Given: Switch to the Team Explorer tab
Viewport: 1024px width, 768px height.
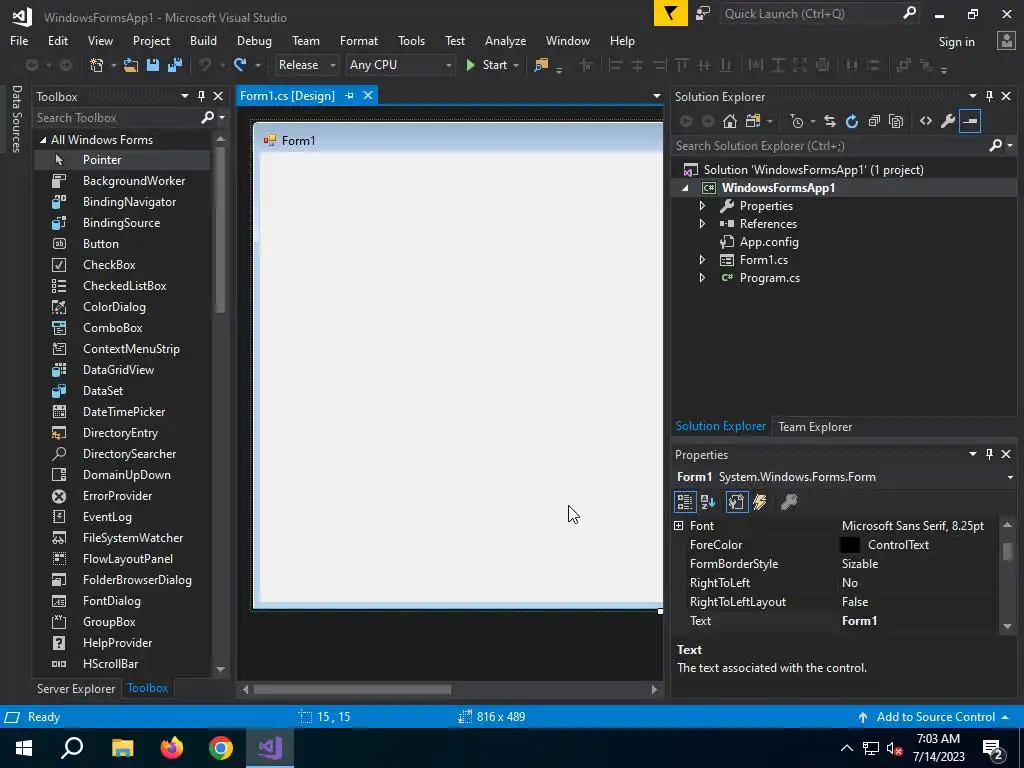Looking at the screenshot, I should [x=814, y=426].
